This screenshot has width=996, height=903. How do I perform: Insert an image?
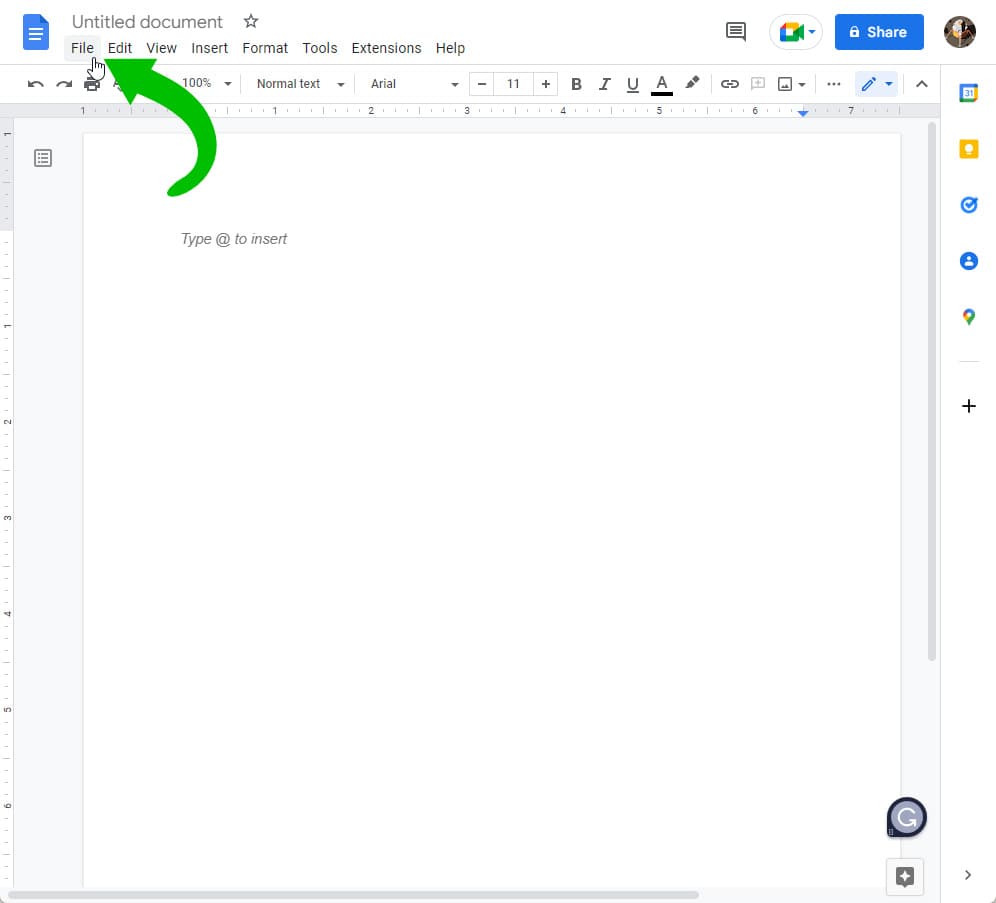coord(786,84)
